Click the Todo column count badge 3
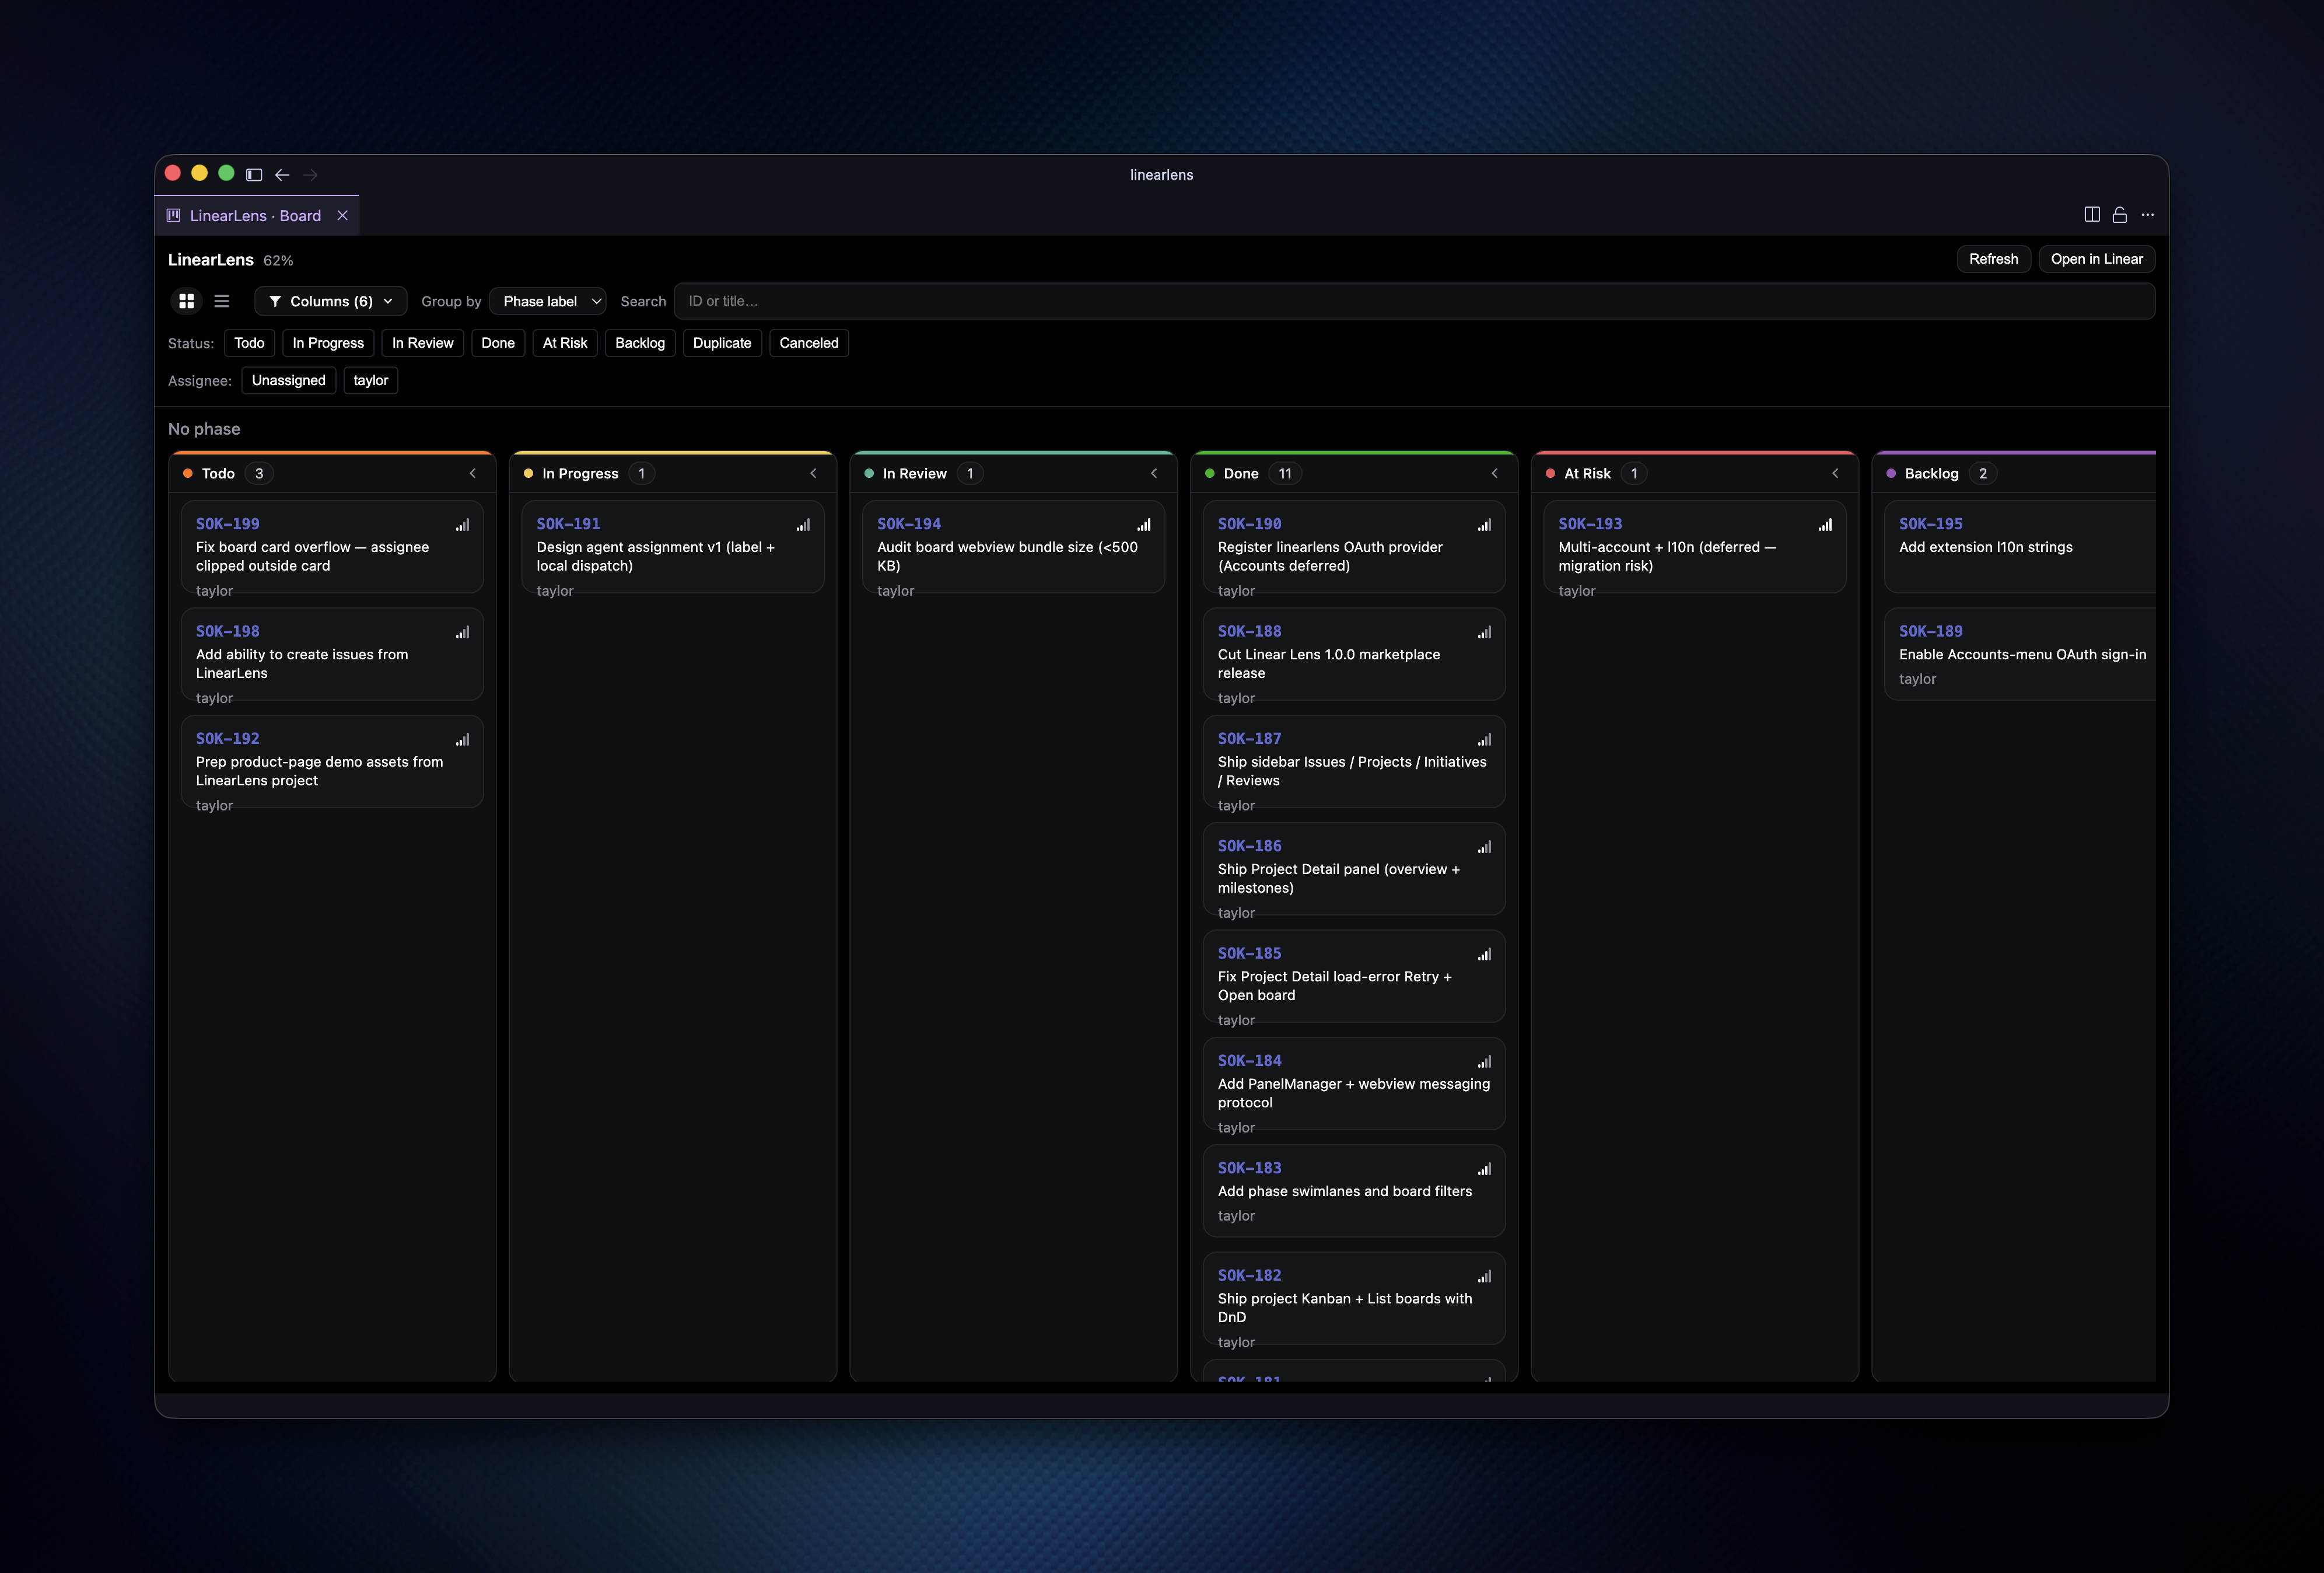The image size is (2324, 1573). (x=259, y=474)
